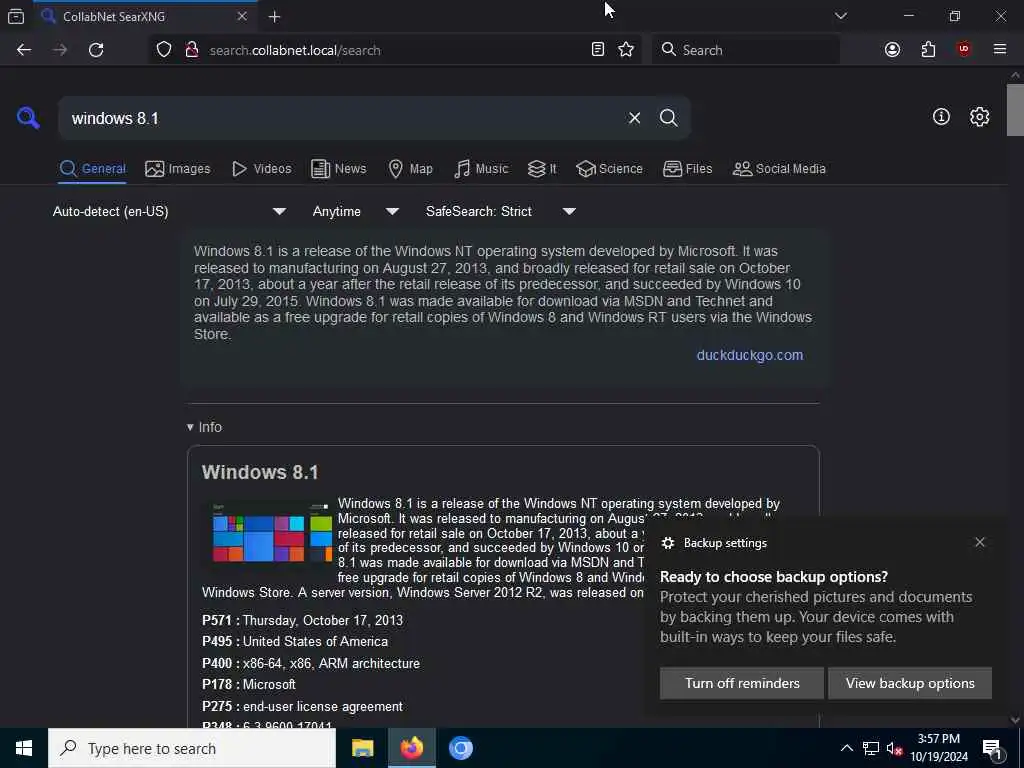The height and width of the screenshot is (768, 1024).
Task: Open the notification center icon
Action: [992, 749]
